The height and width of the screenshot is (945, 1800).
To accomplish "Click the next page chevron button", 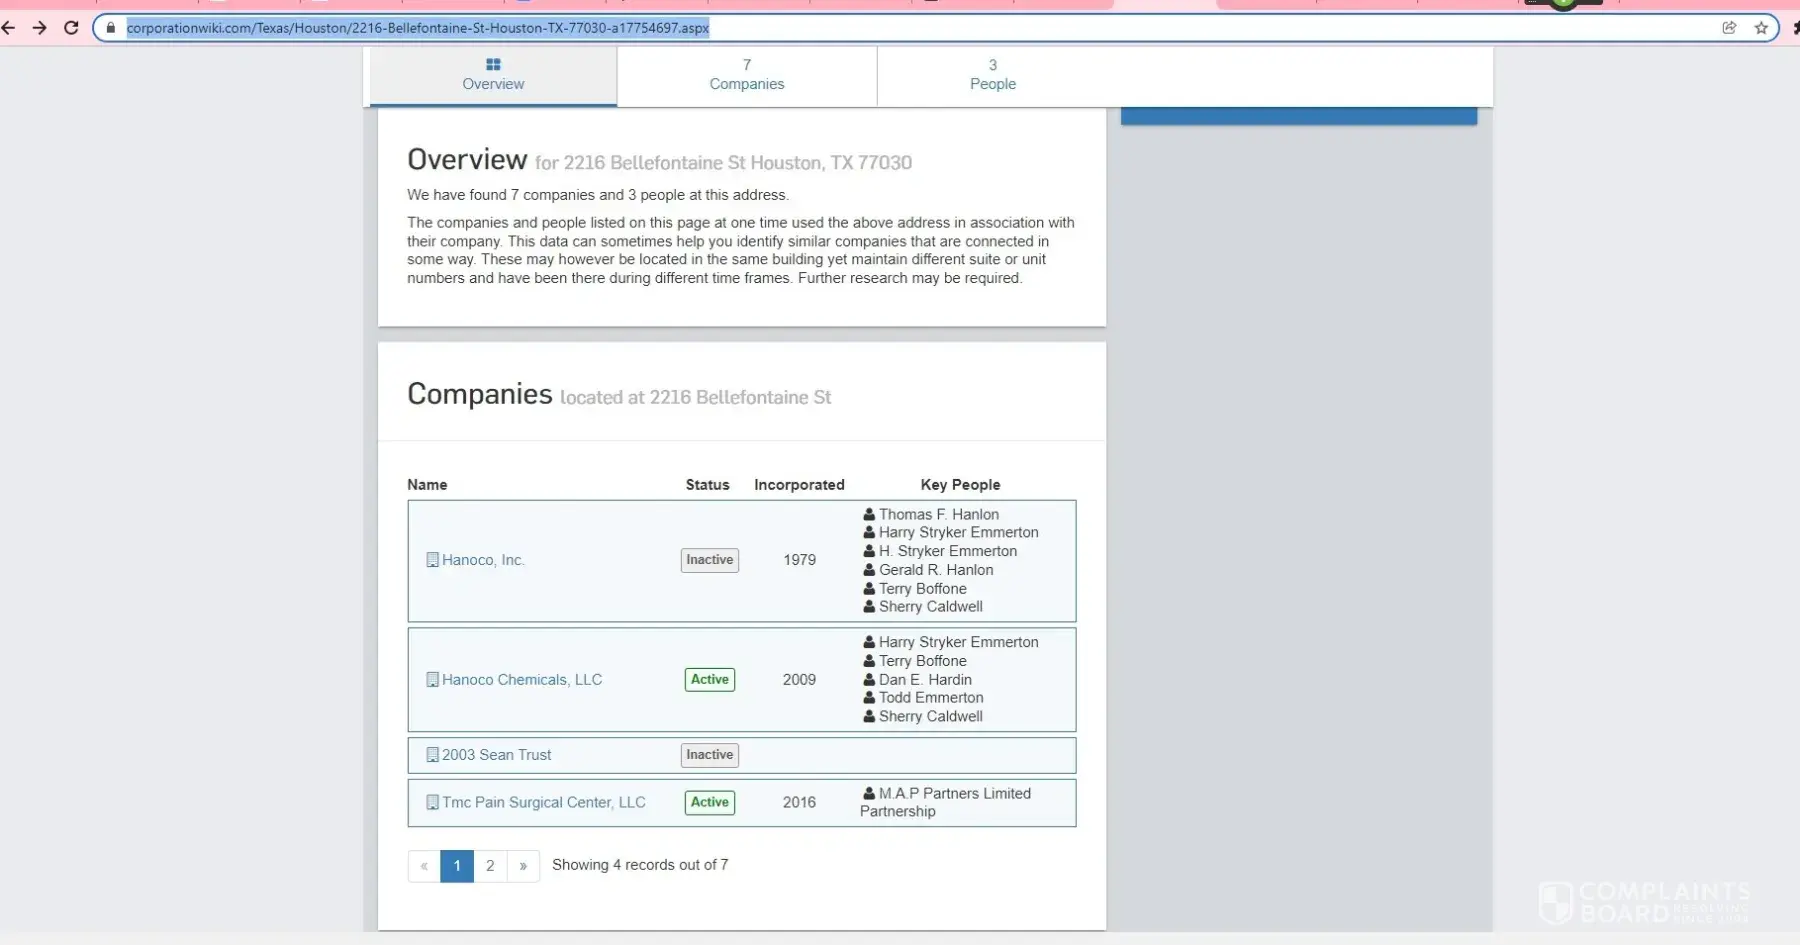I will (x=523, y=866).
